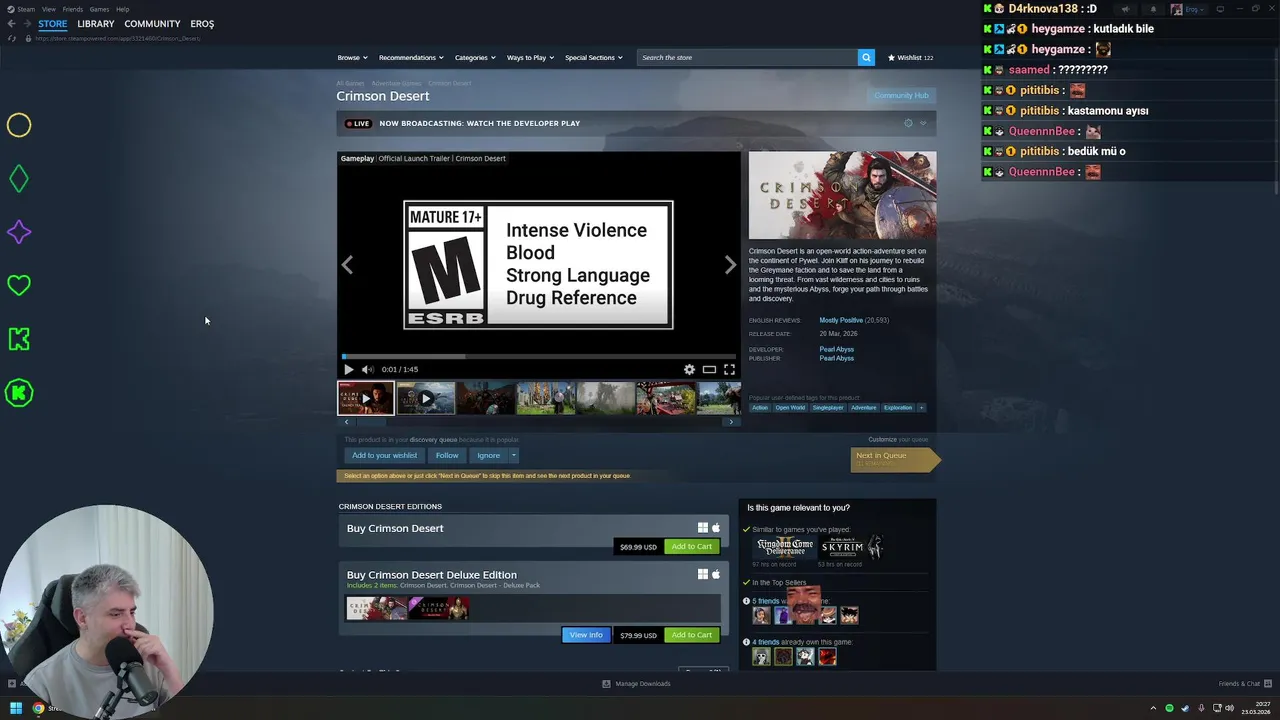Screen dimensions: 1280x720
Task: Open Steam announcements megaphone icon
Action: click(1125, 9)
